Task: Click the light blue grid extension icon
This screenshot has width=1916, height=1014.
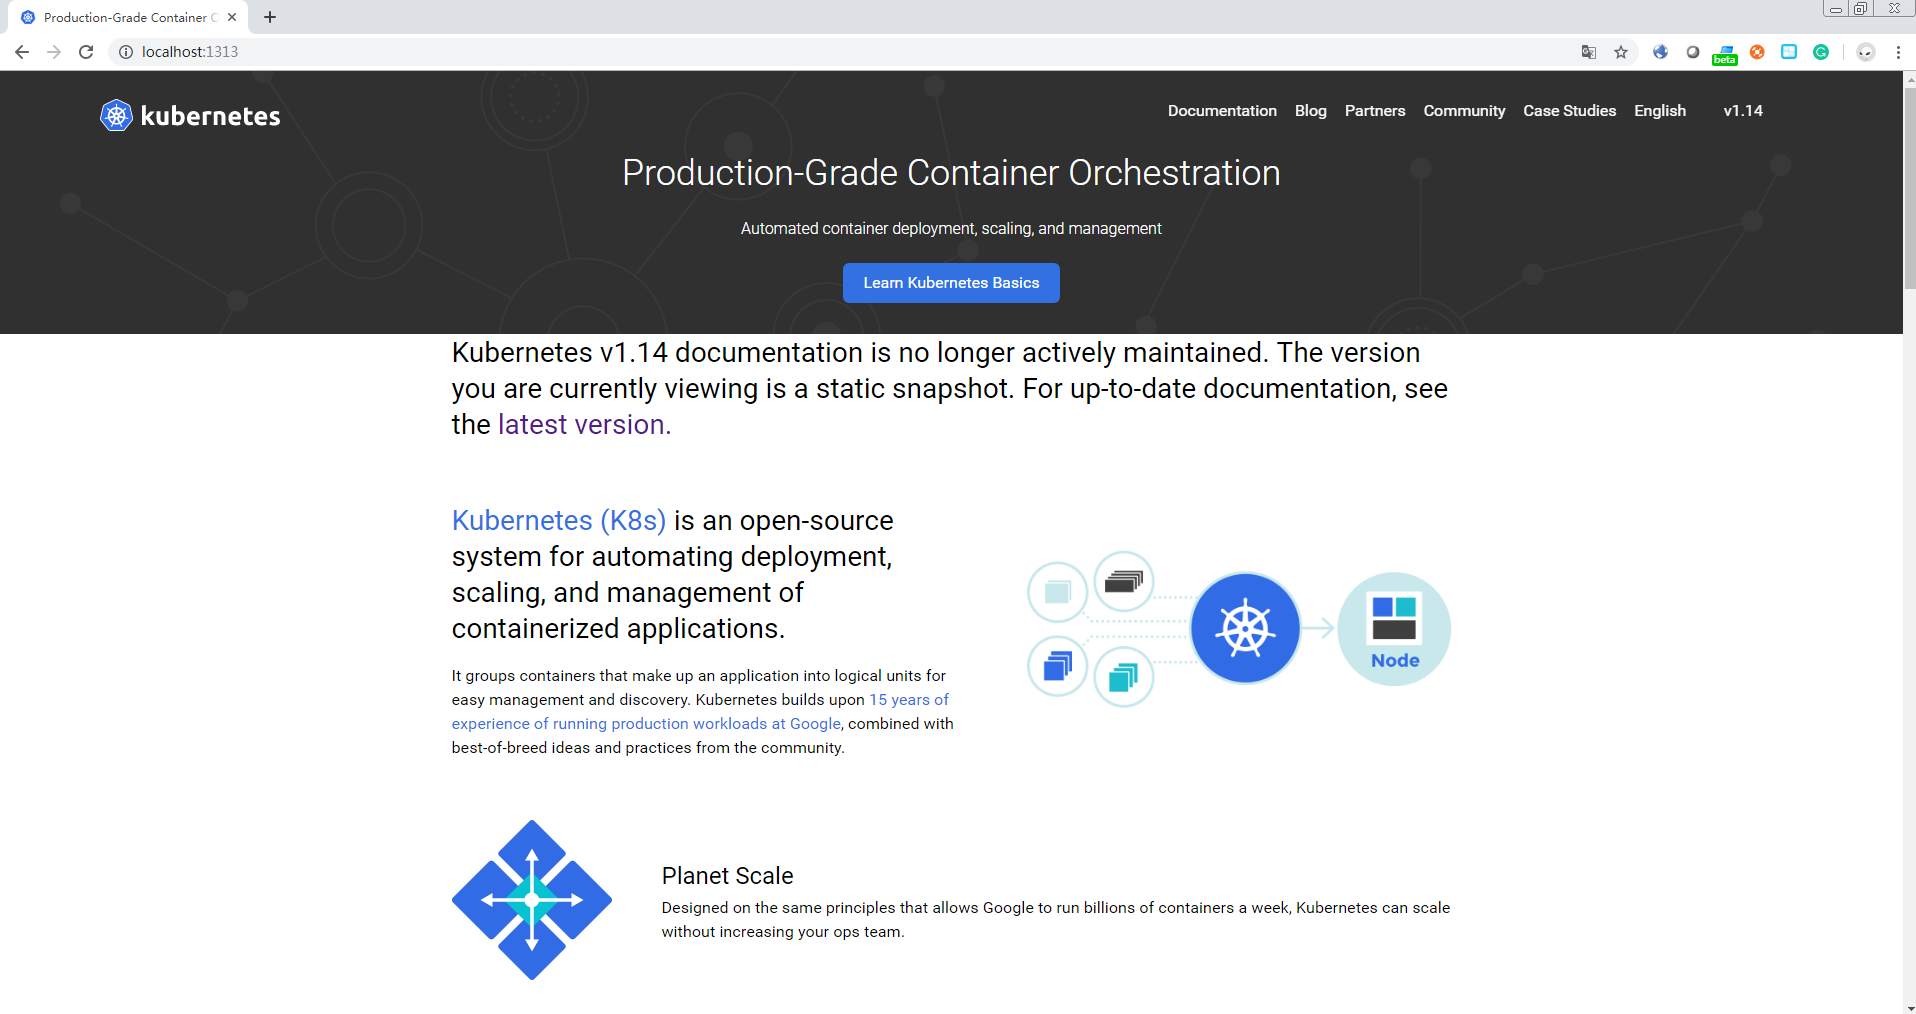Action: (1789, 52)
